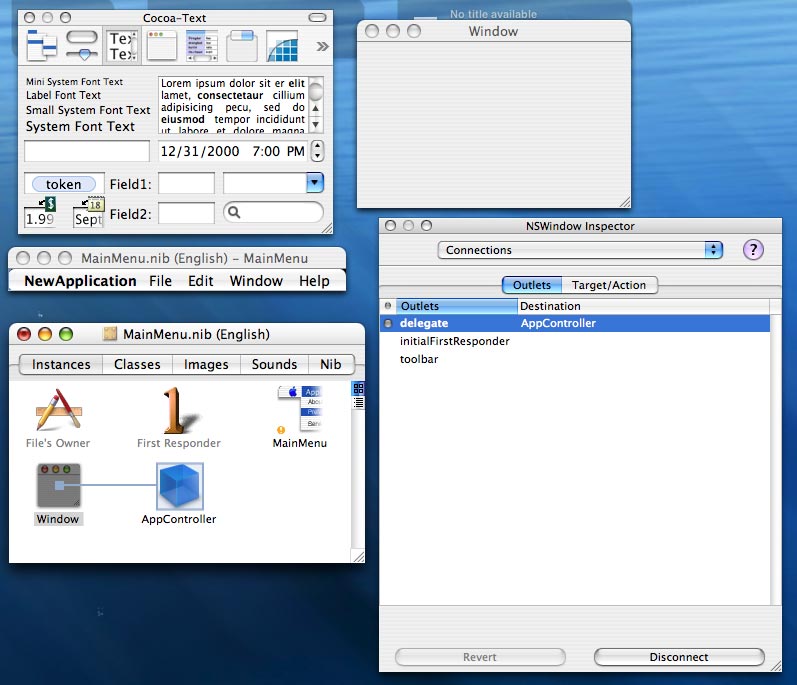Switch to the Nib tab

(330, 364)
